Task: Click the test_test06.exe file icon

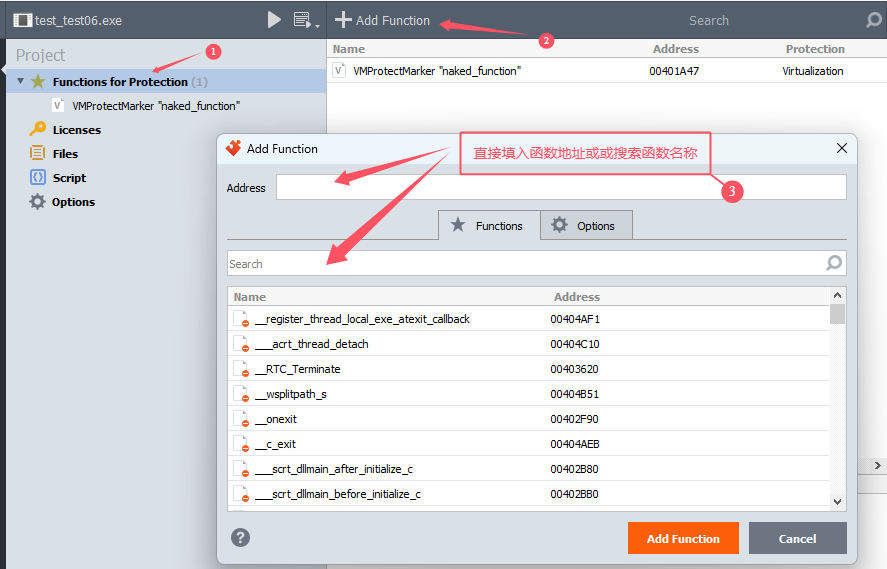Action: (22, 20)
